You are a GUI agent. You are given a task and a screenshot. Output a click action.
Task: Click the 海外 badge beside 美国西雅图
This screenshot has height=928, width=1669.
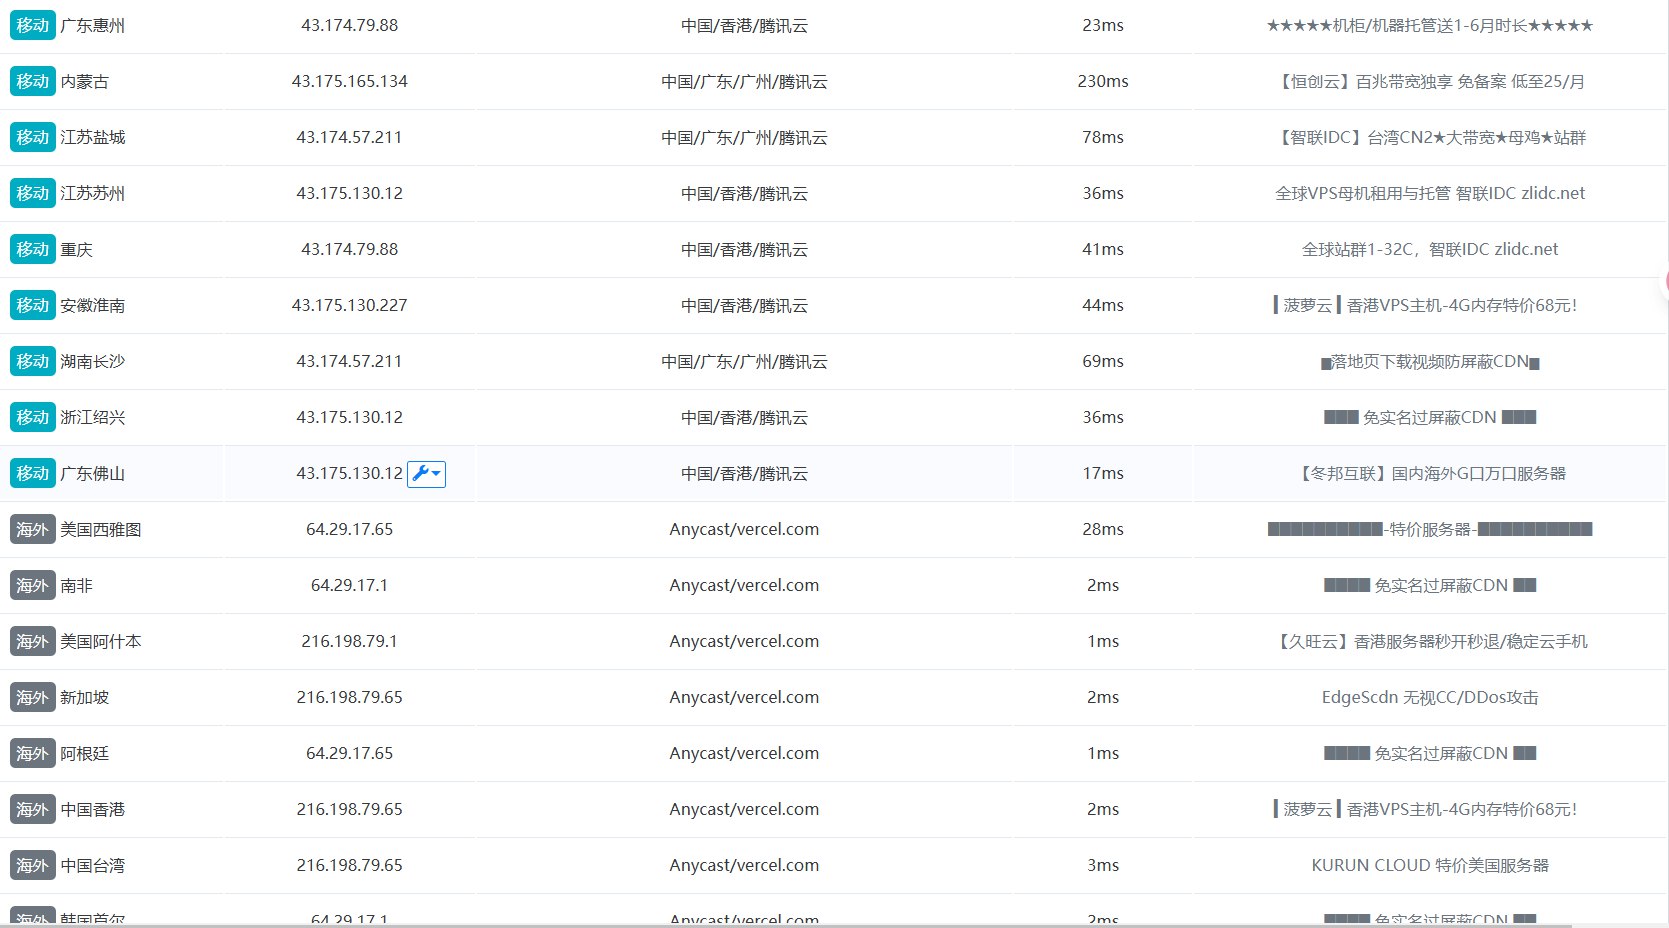[x=32, y=530]
